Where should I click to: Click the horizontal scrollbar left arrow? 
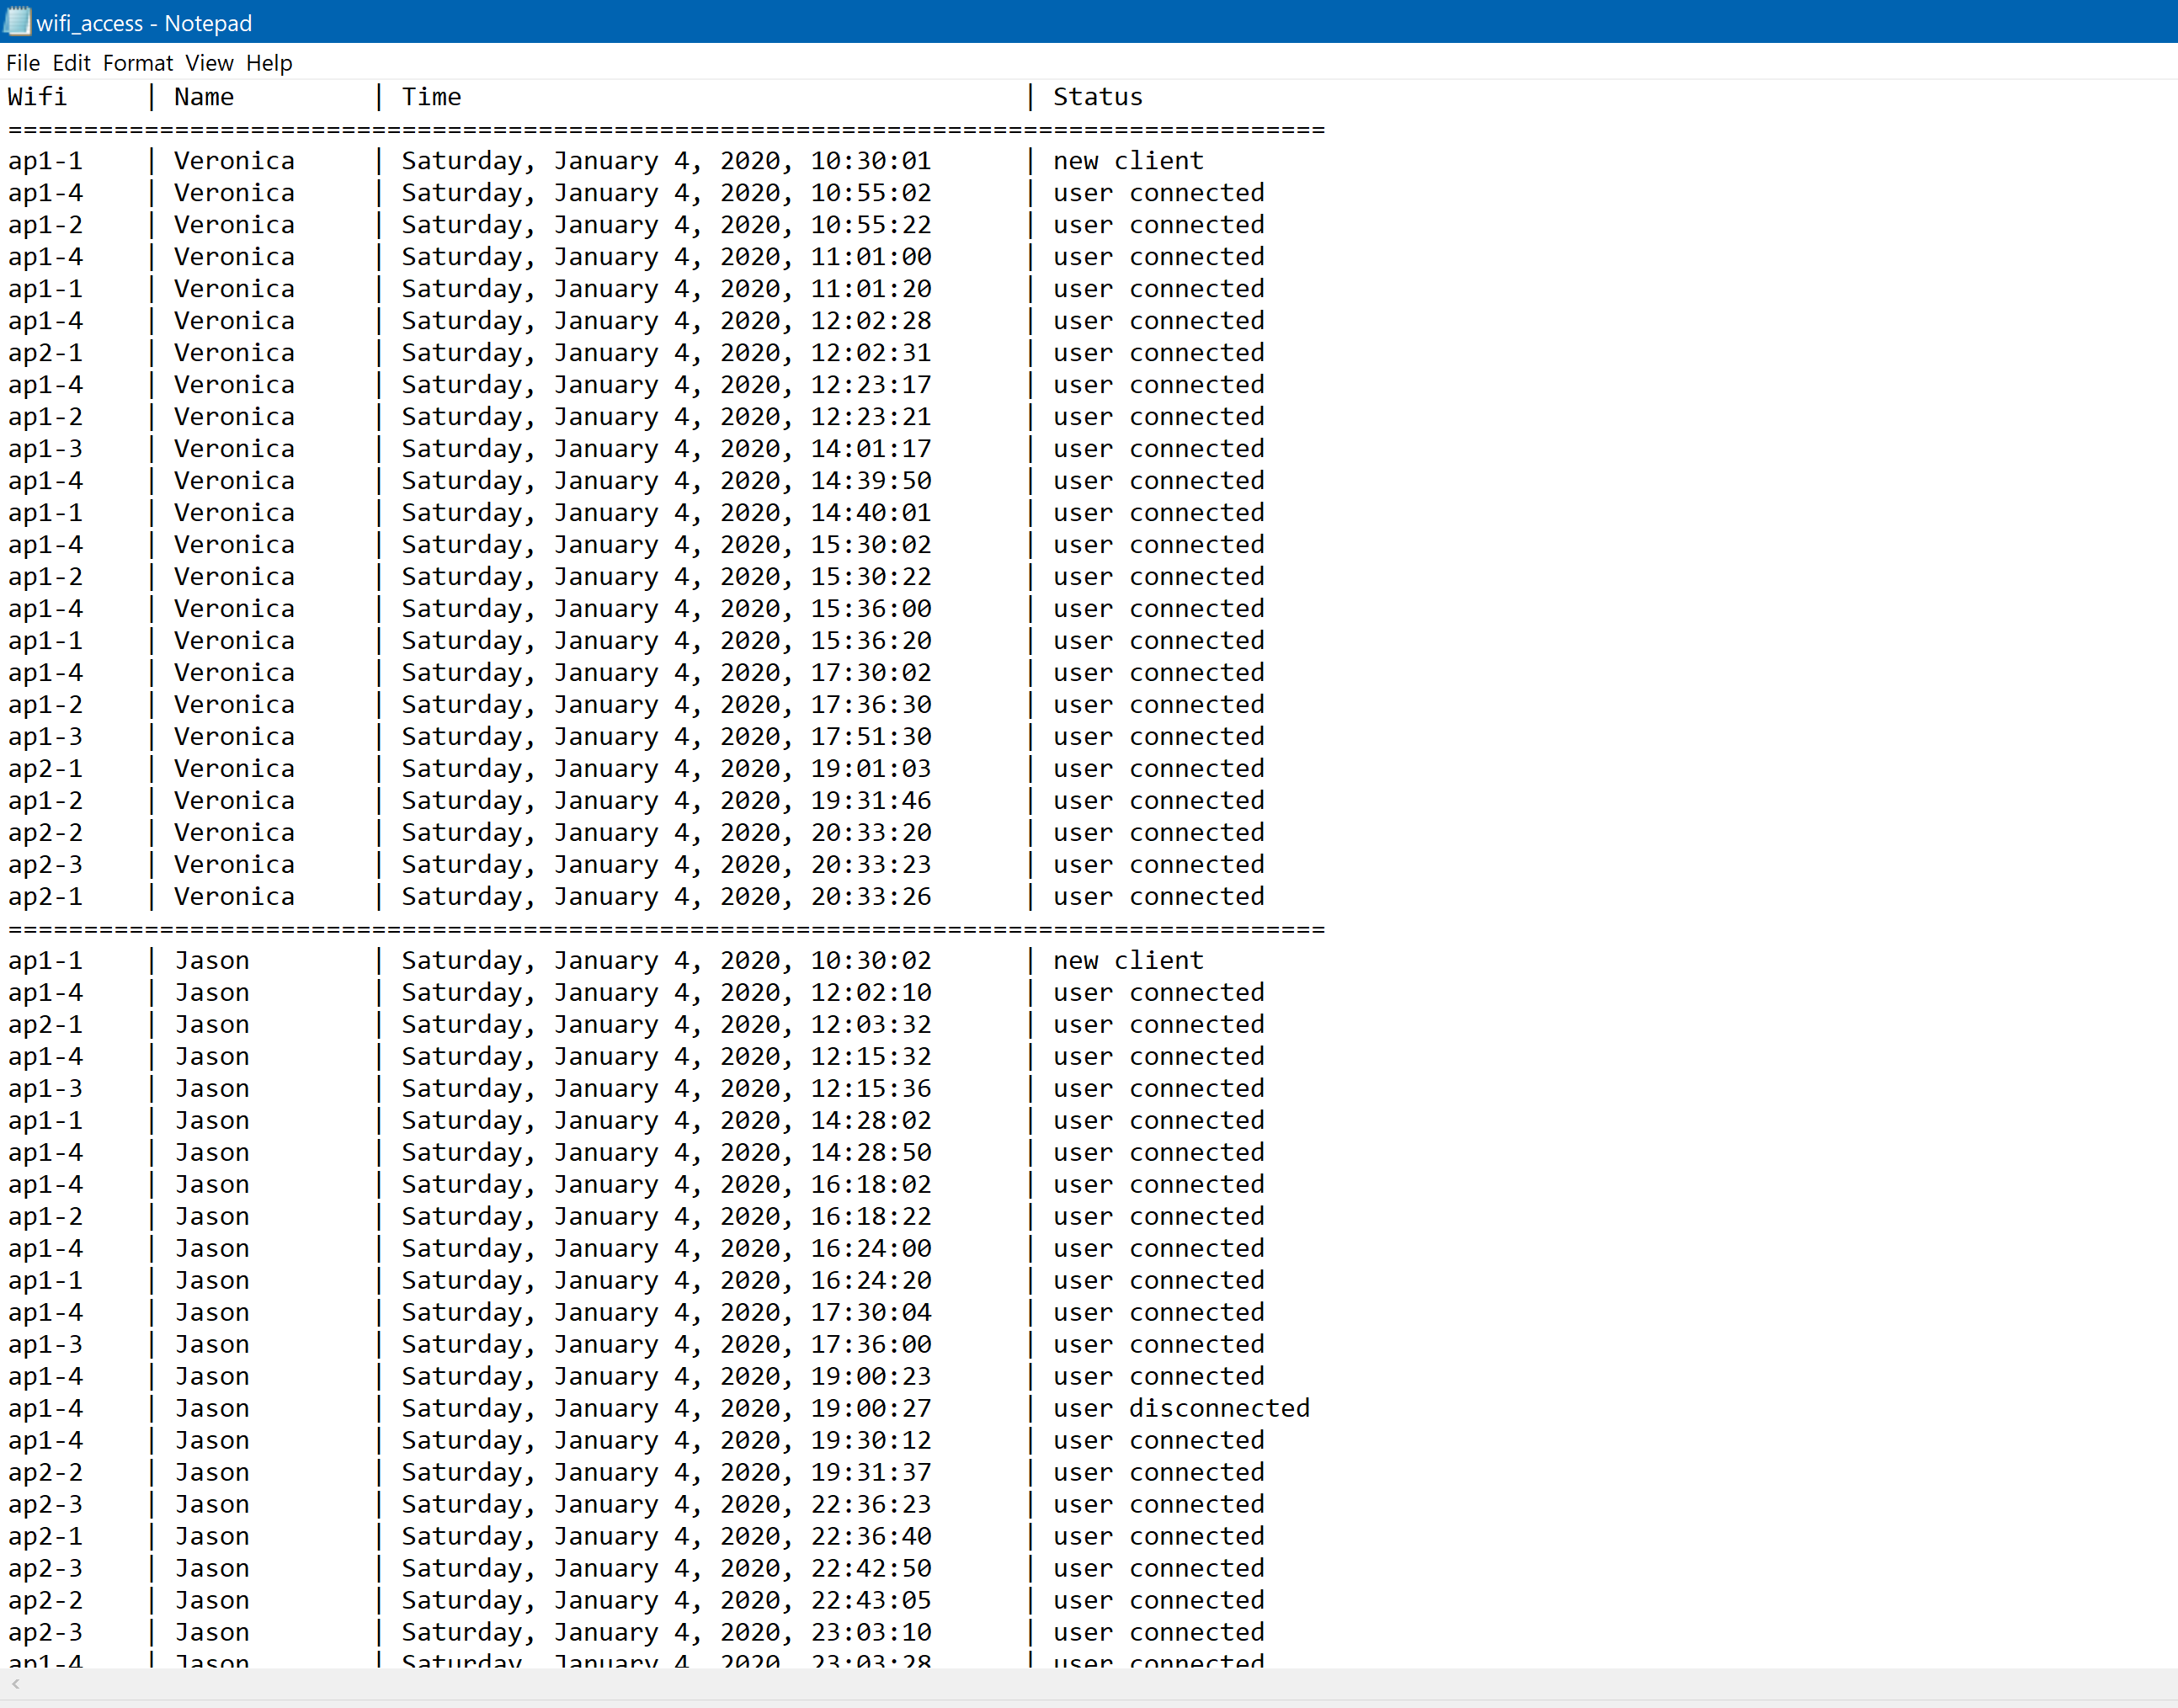15,1684
